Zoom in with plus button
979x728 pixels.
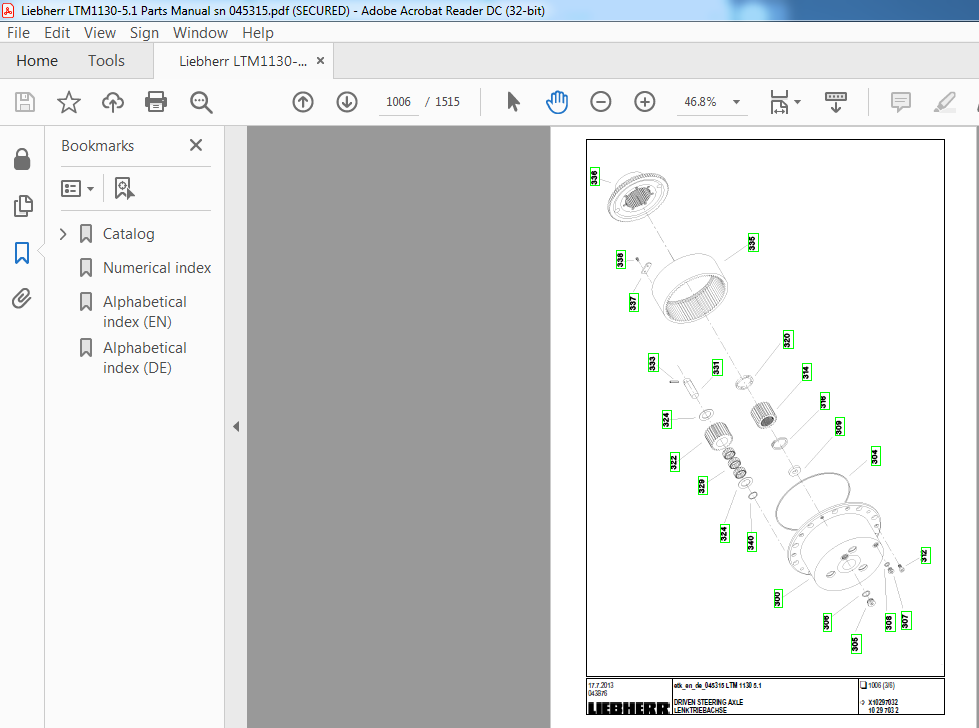click(x=644, y=102)
